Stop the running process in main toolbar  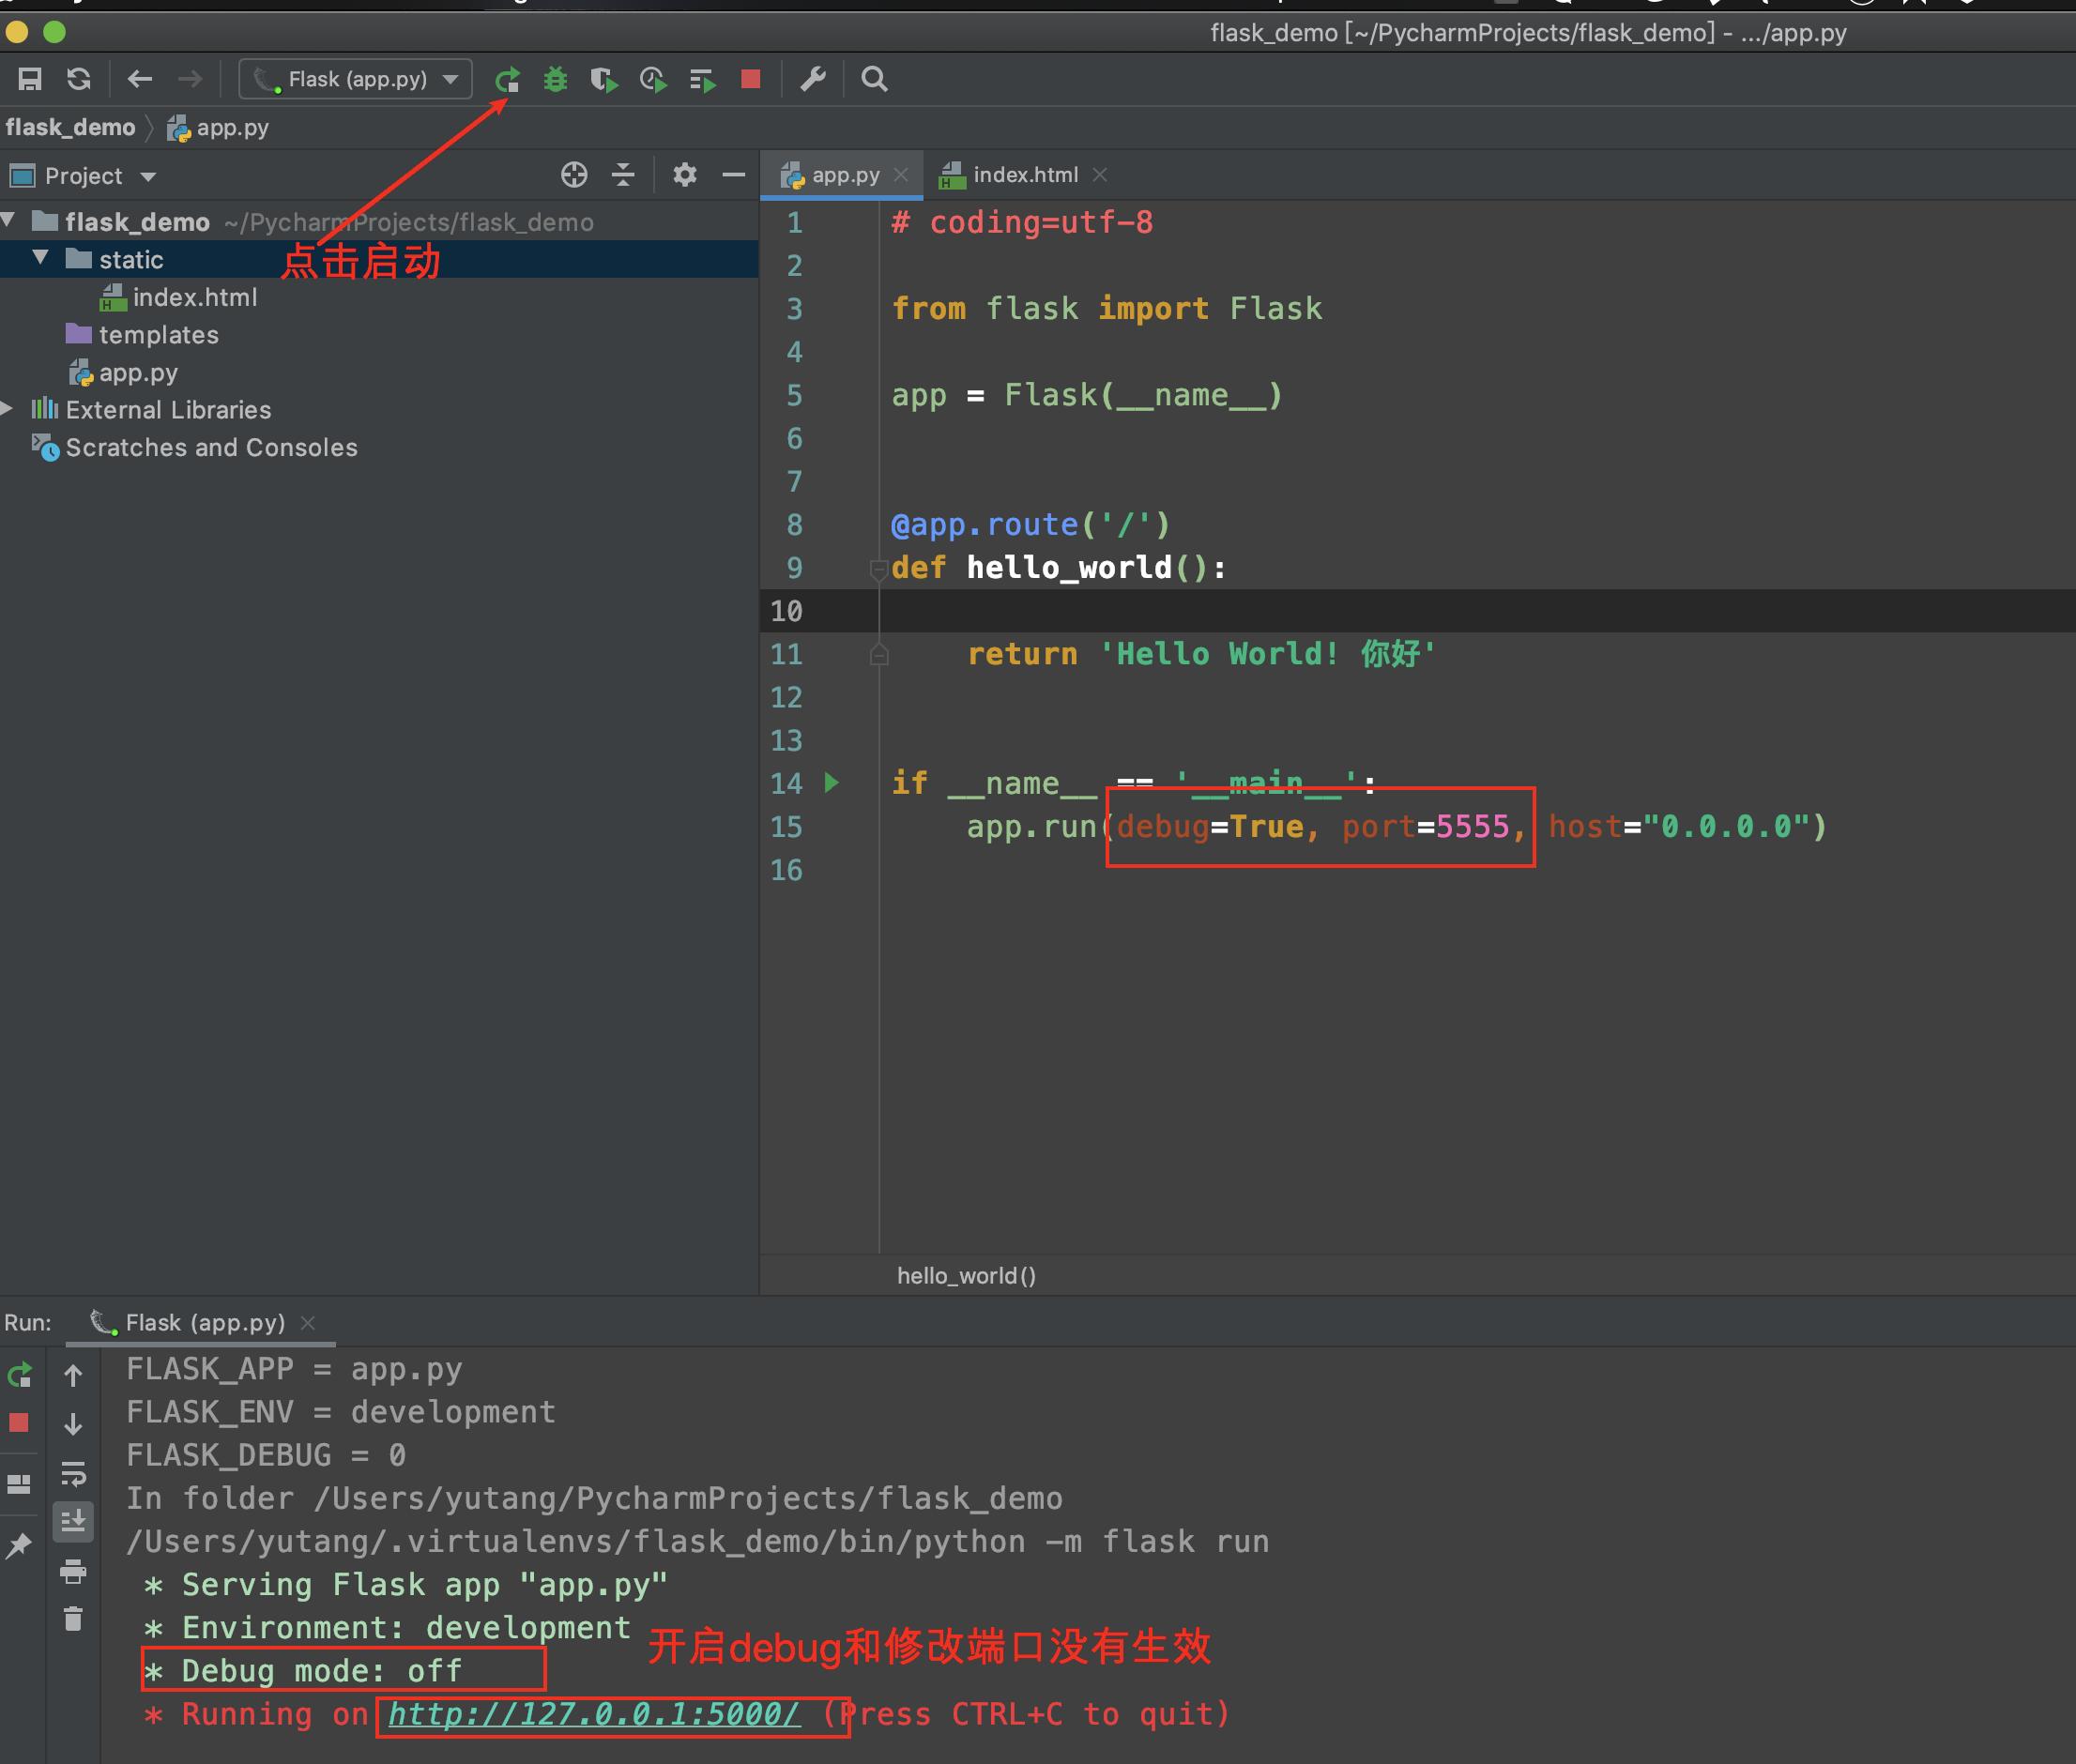[751, 79]
